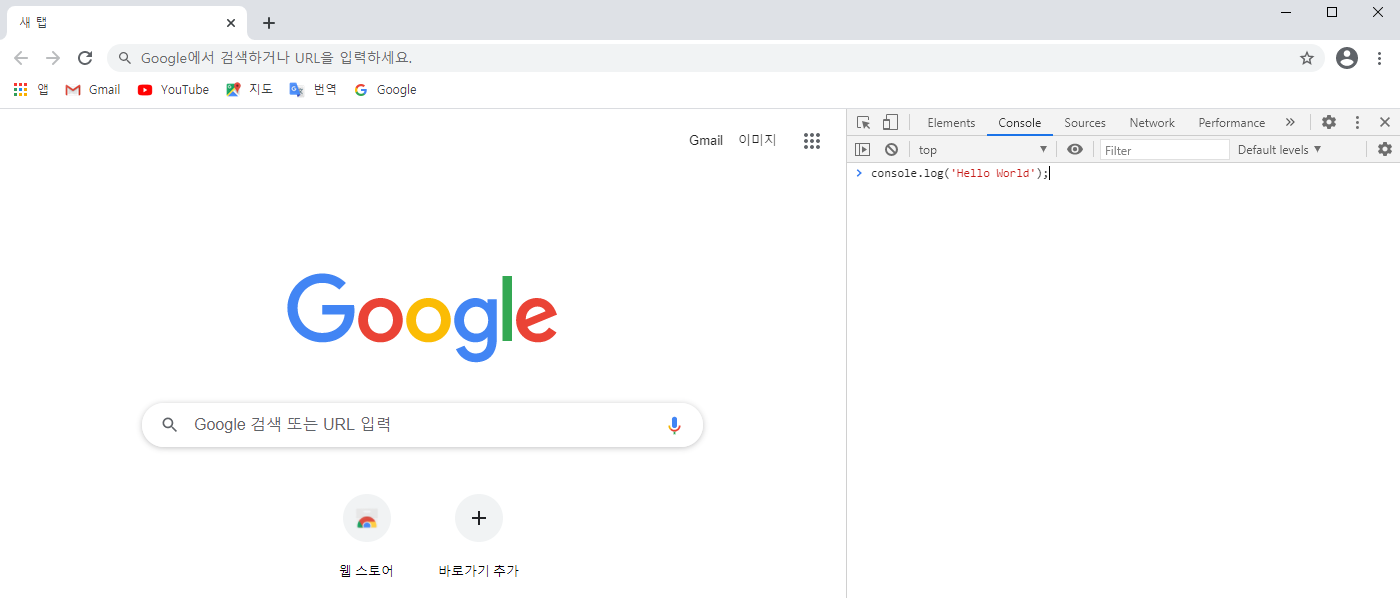1400x598 pixels.
Task: Expand the Default levels dropdown
Action: (x=1279, y=149)
